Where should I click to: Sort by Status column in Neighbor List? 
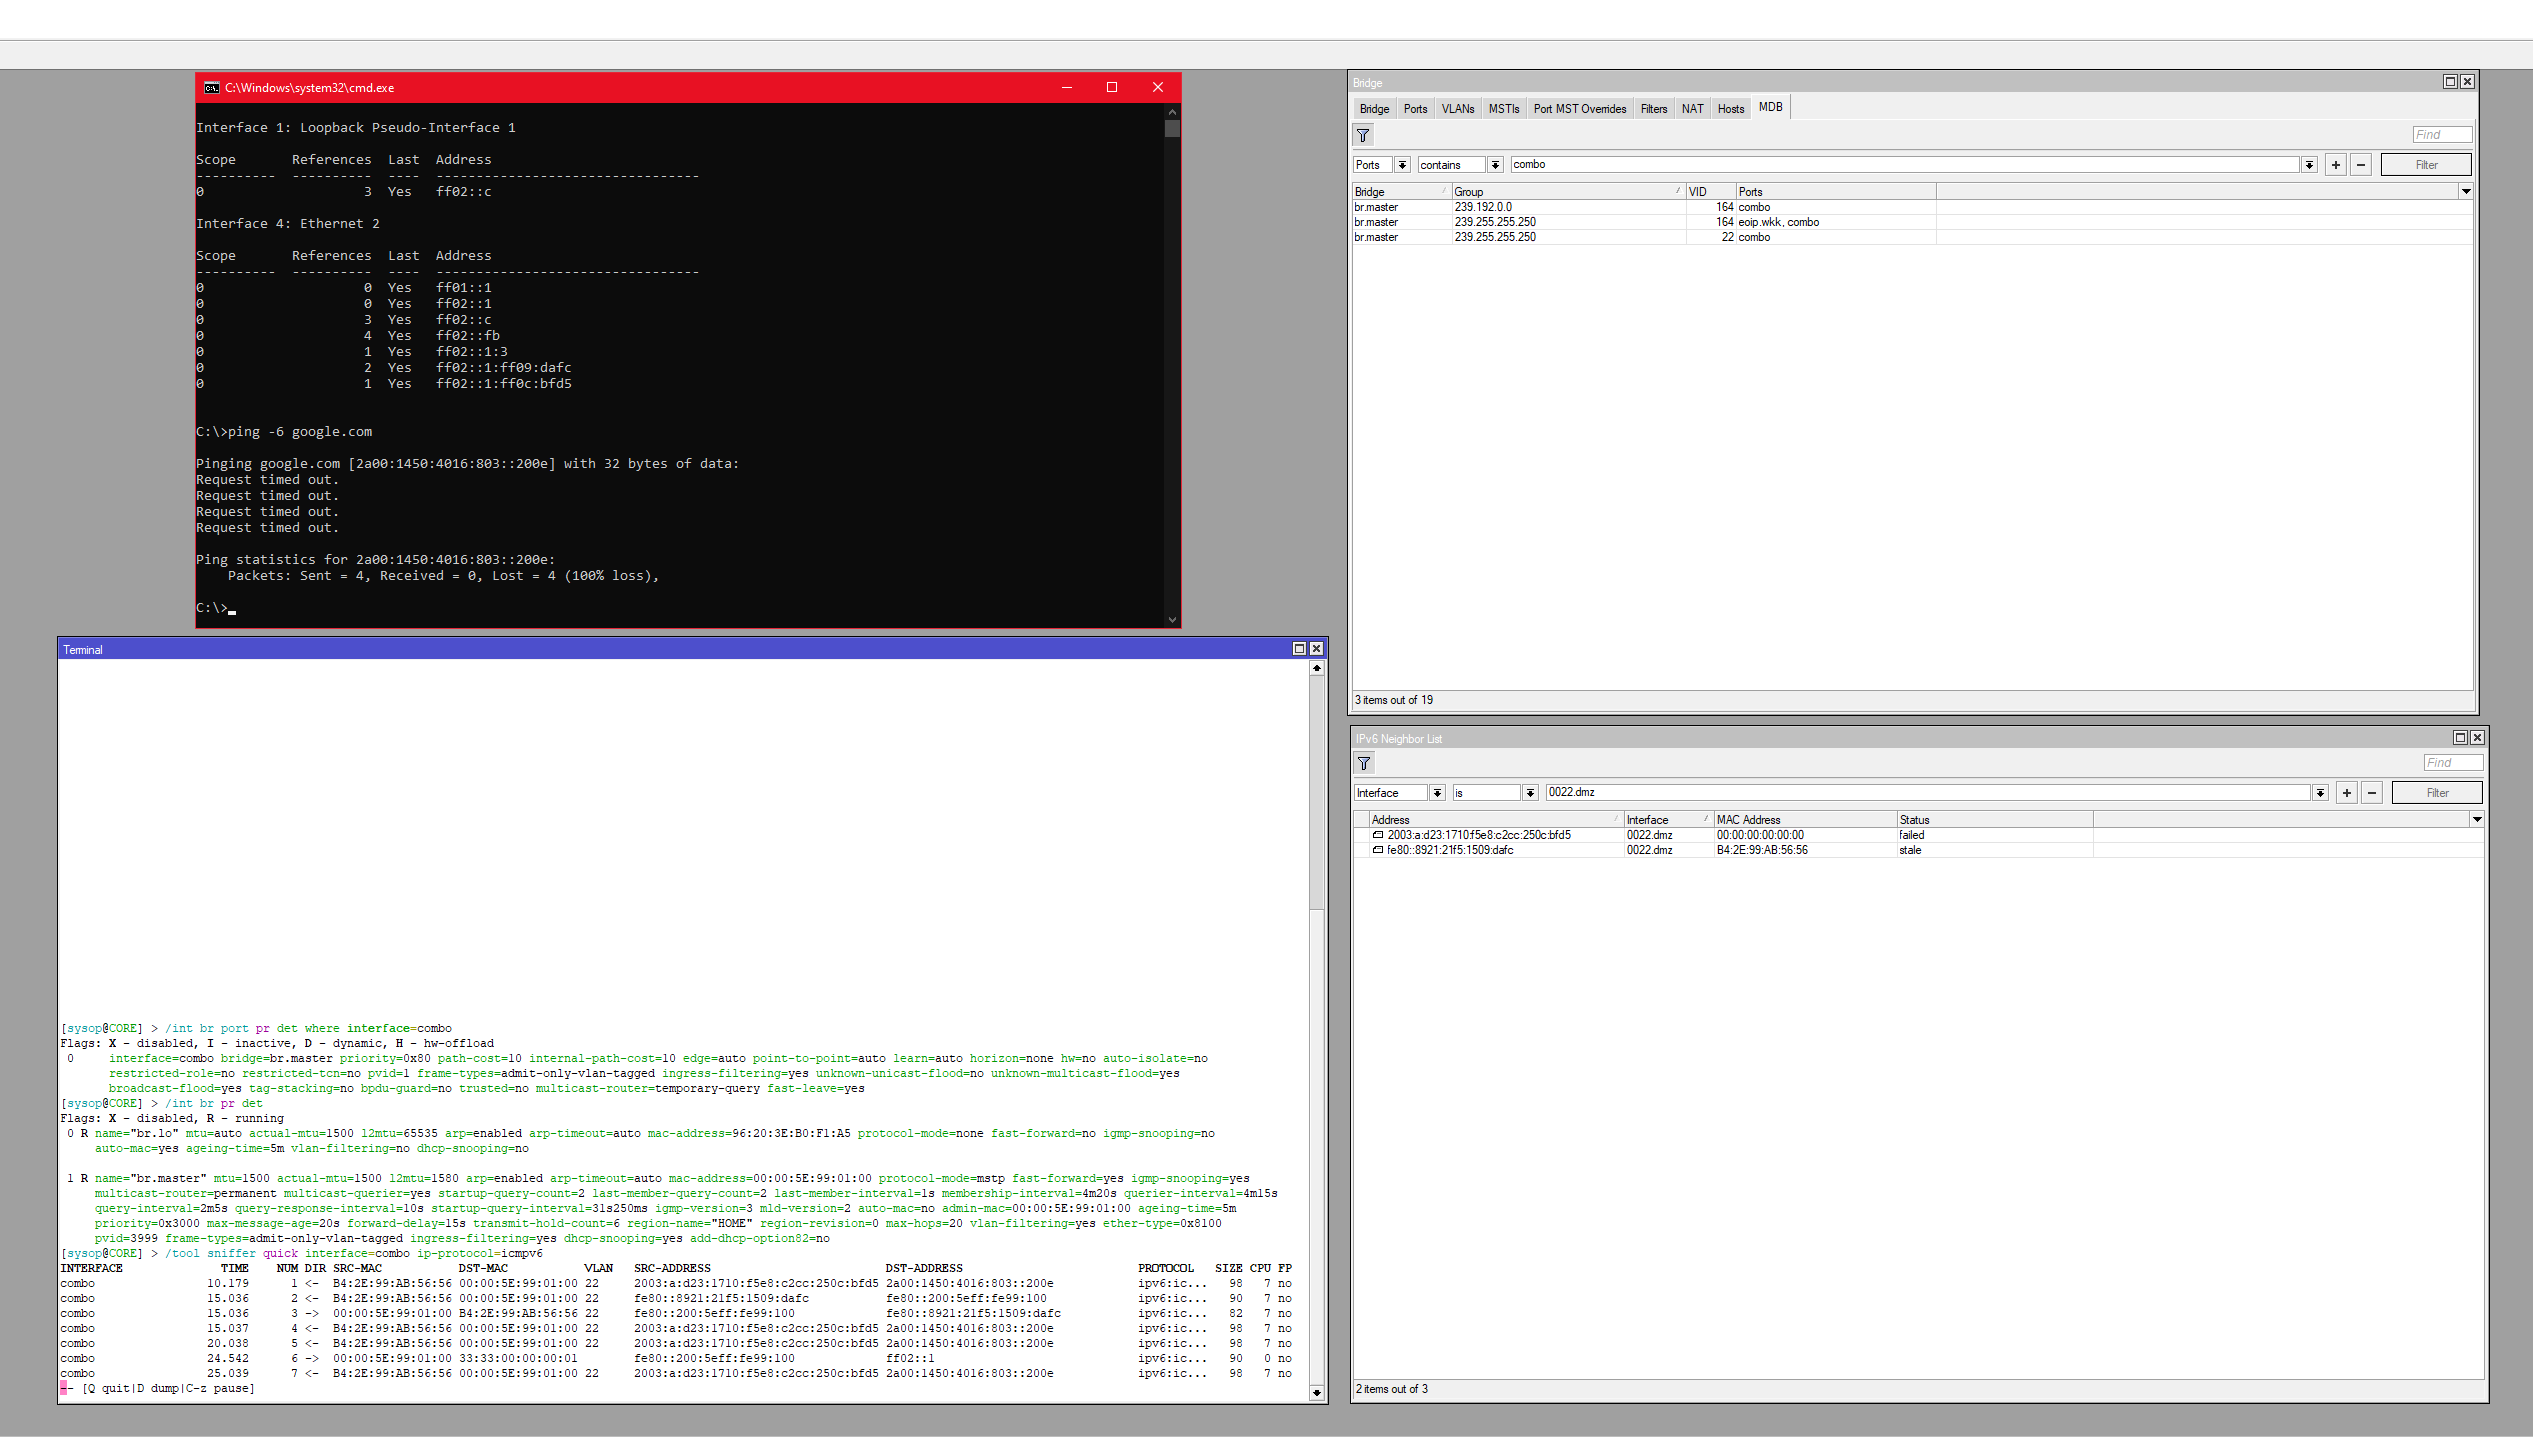[1994, 820]
